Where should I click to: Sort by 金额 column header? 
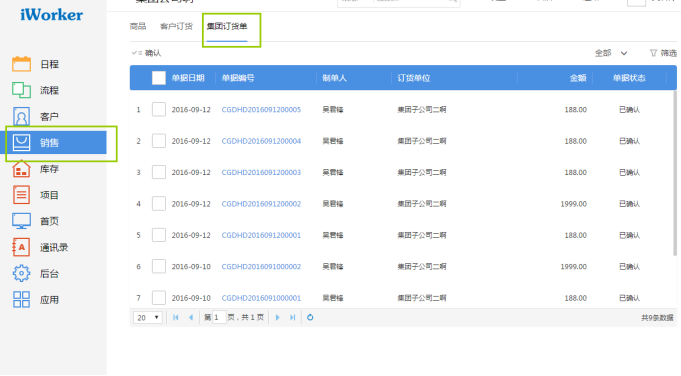coord(578,78)
